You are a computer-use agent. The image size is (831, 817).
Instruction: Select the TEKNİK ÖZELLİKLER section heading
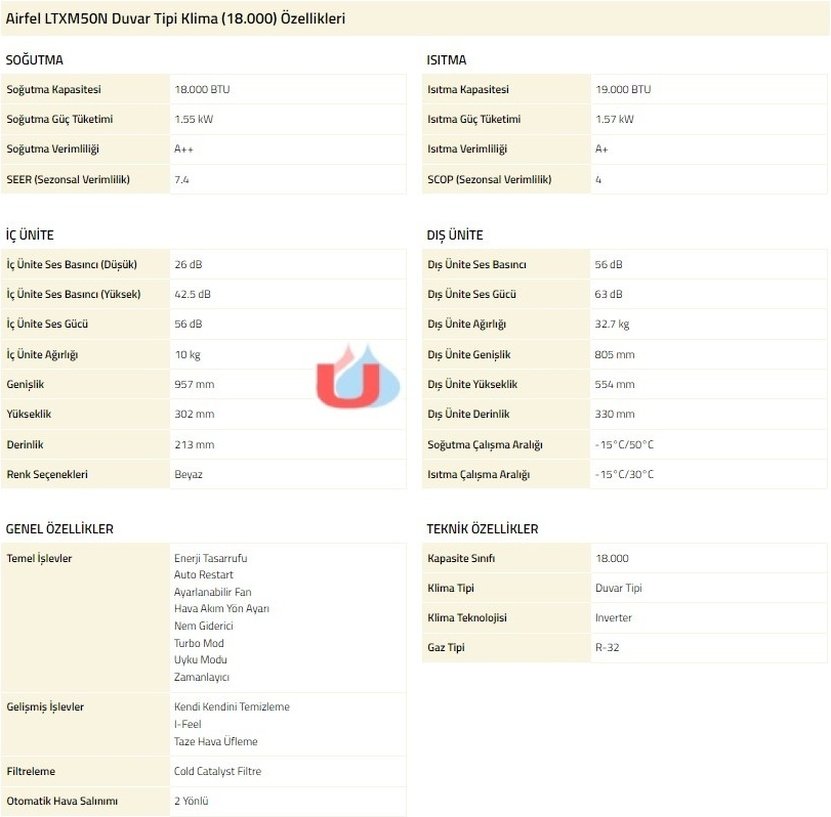[x=482, y=528]
